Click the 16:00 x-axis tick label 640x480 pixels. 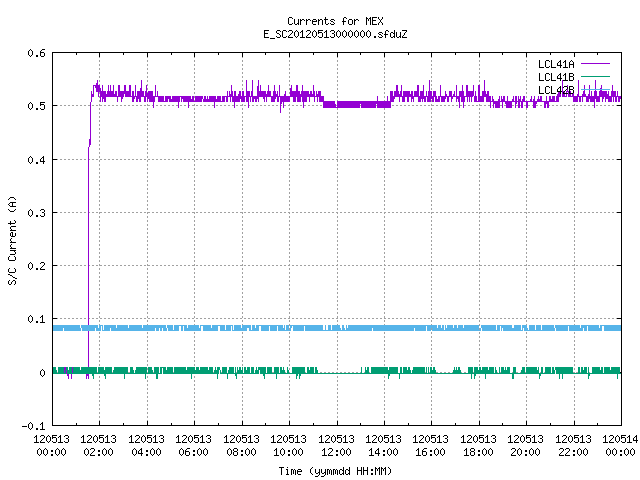(431, 452)
